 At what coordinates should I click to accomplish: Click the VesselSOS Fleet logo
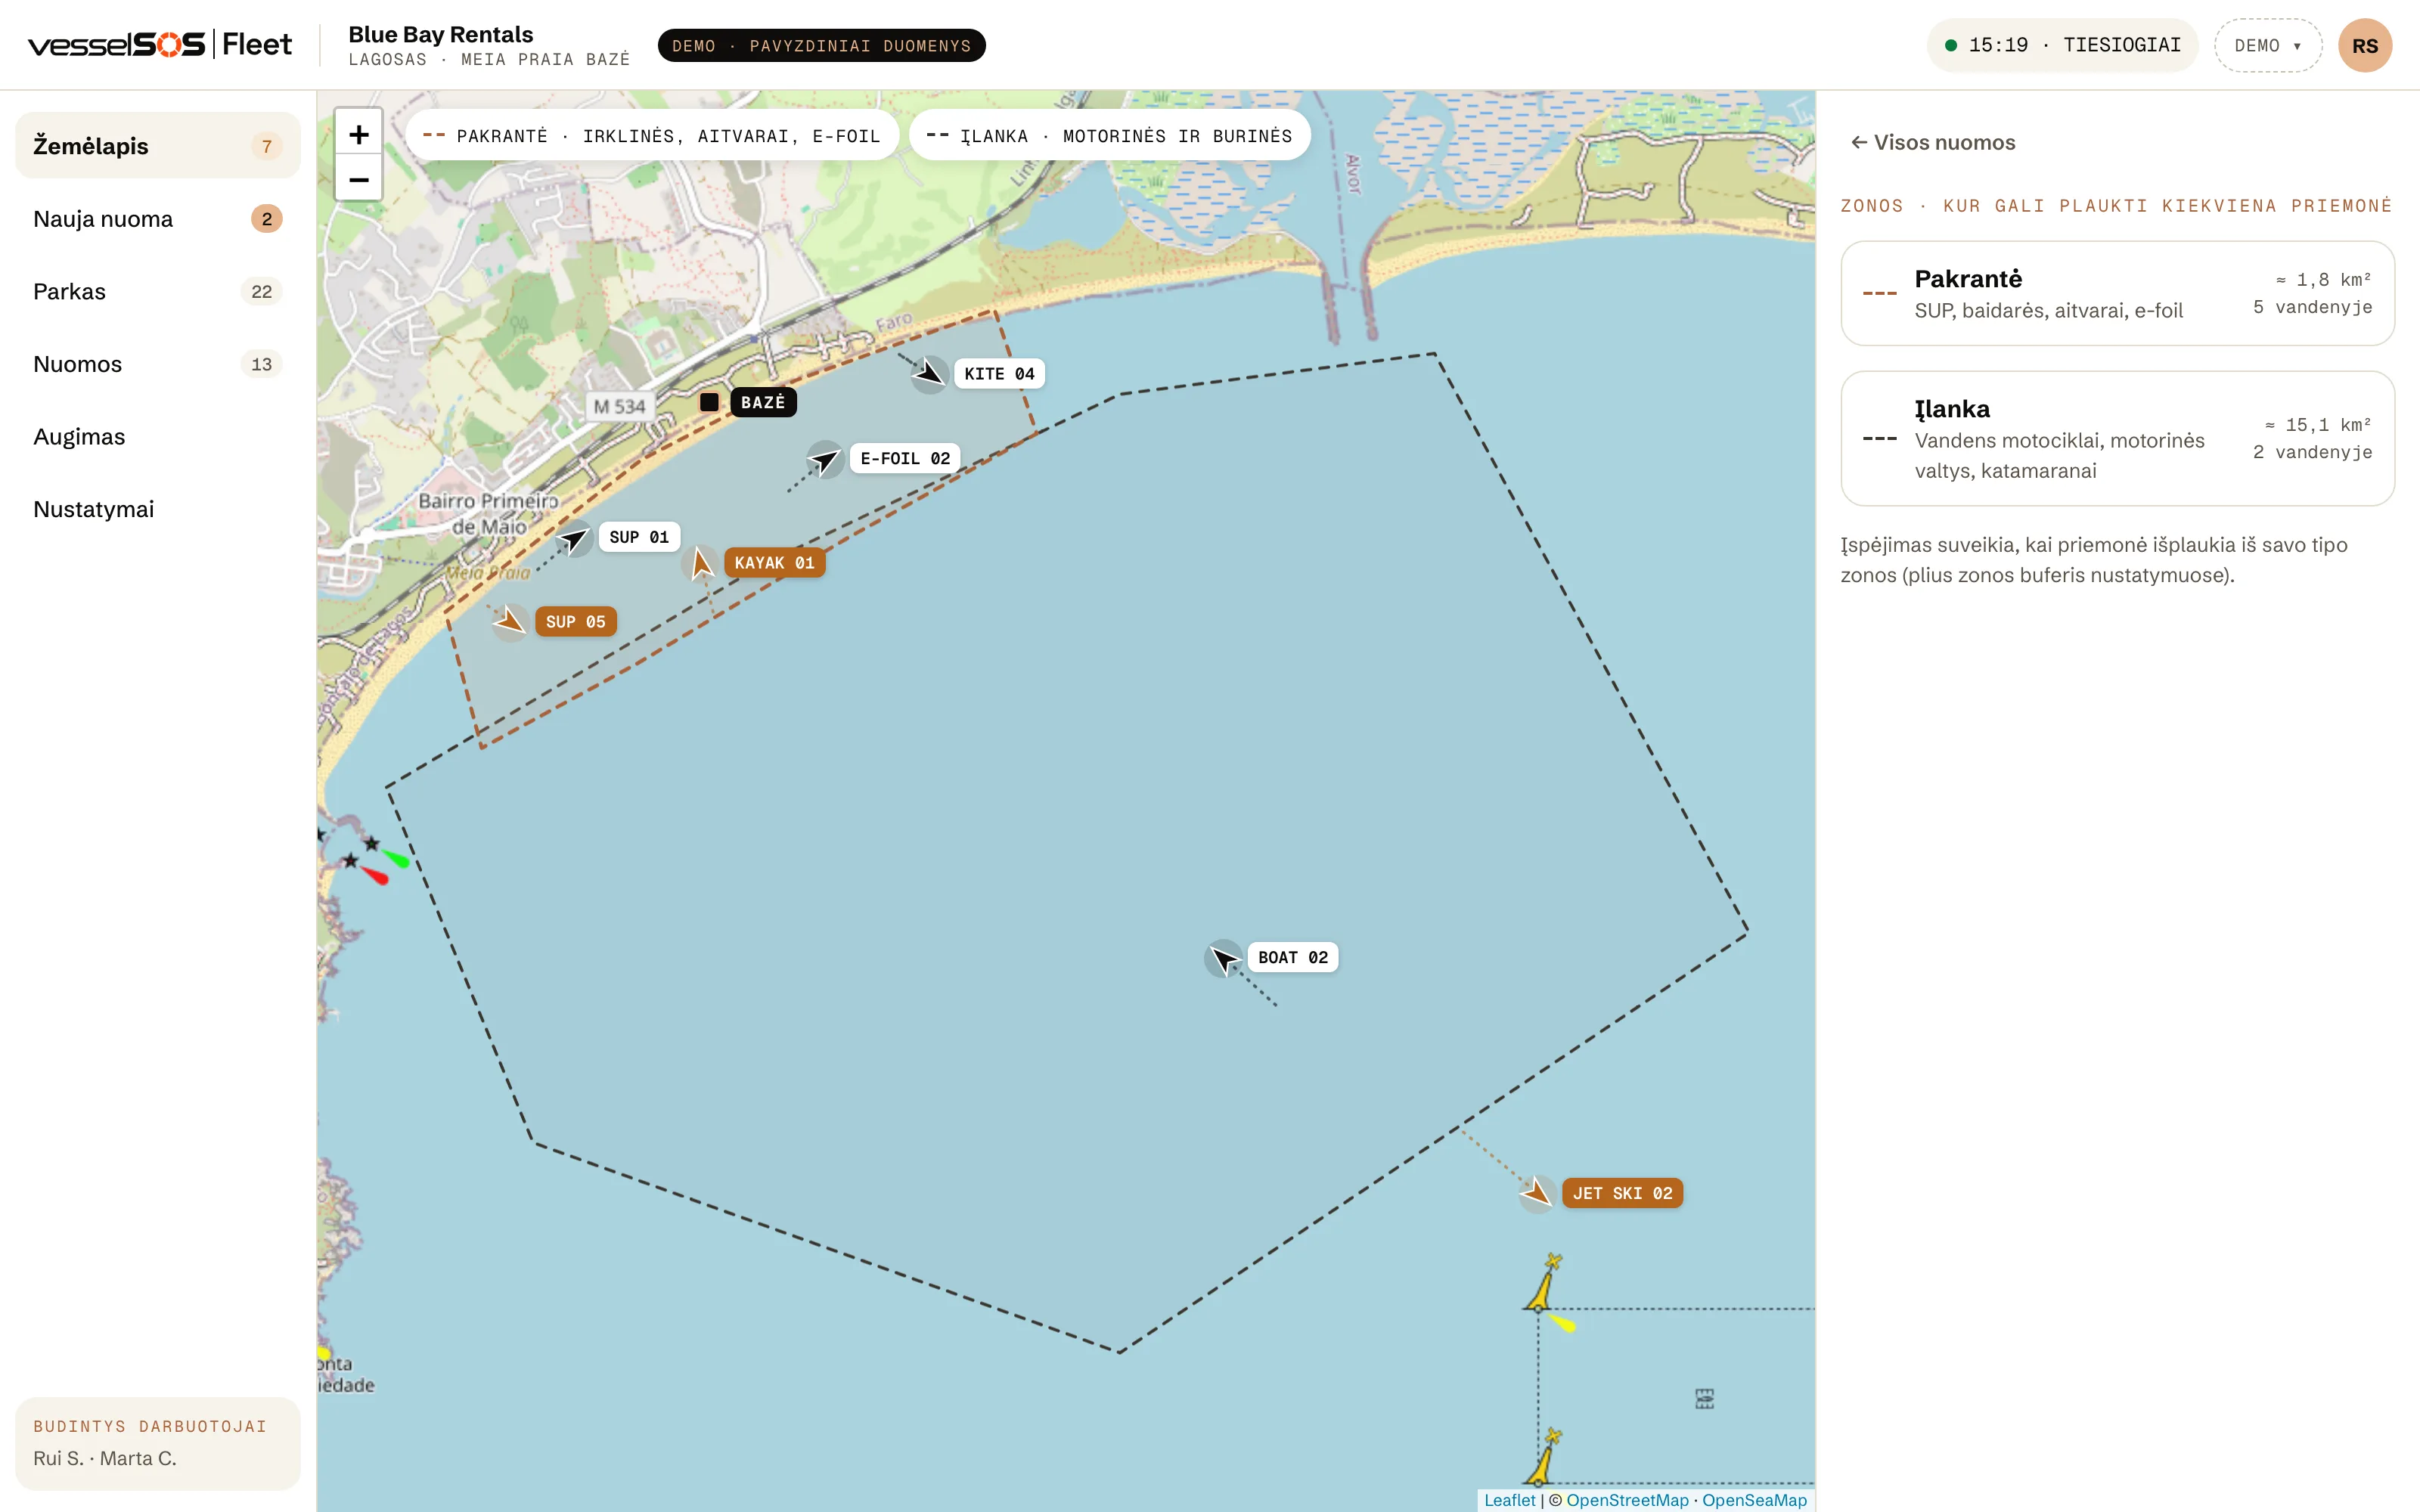160,45
